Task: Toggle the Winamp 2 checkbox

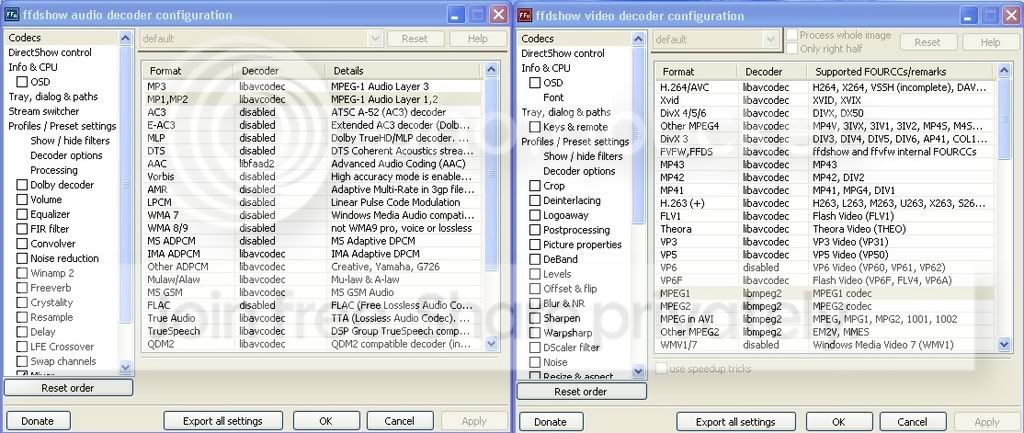Action: coord(22,274)
